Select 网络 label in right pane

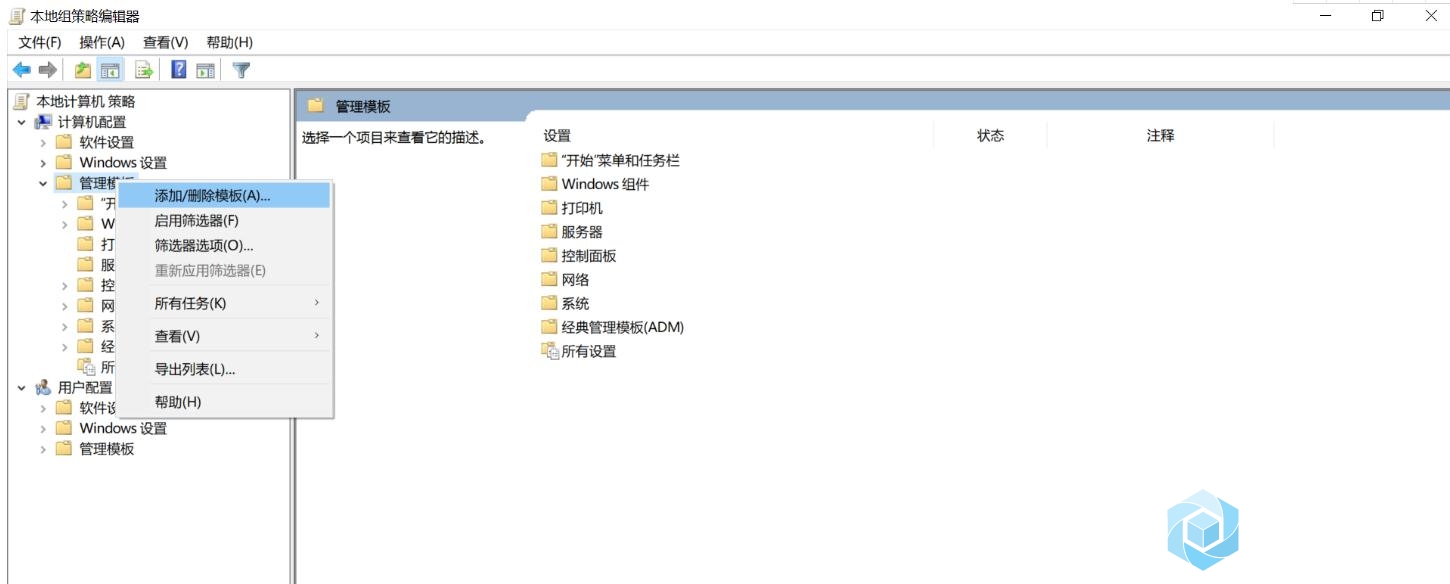pyautogui.click(x=575, y=280)
